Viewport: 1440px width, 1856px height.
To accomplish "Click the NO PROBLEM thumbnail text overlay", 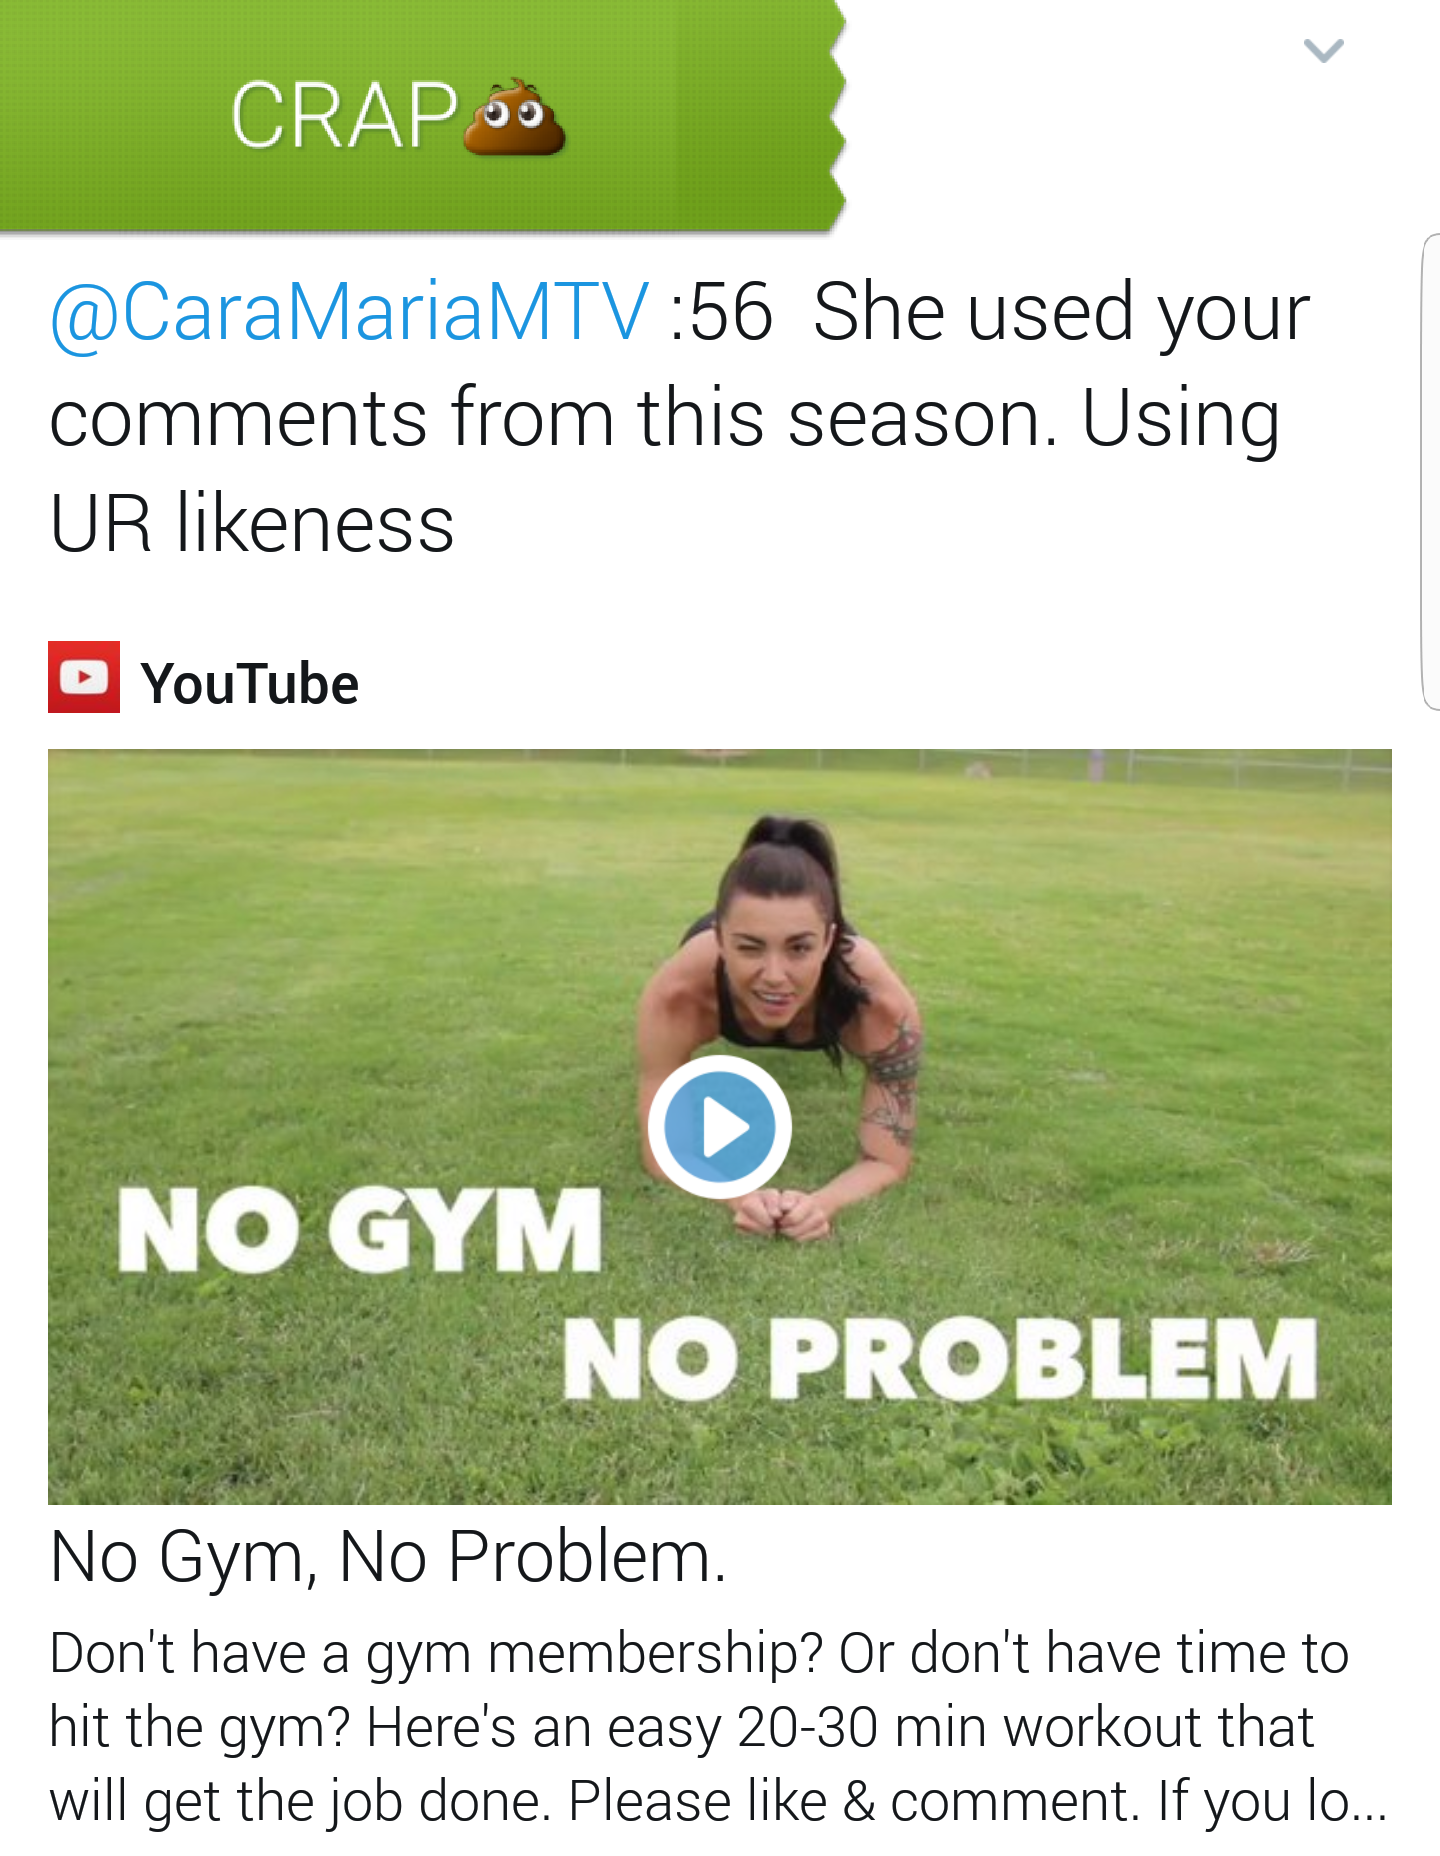I will pos(940,1358).
